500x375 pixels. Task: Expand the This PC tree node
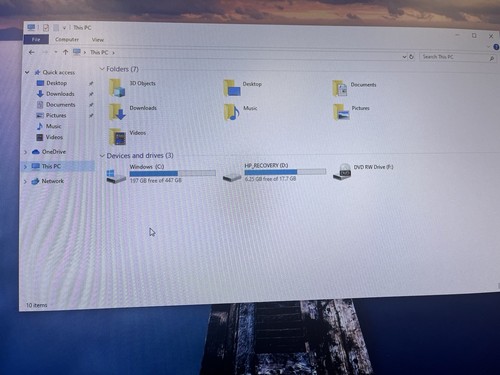tap(25, 166)
